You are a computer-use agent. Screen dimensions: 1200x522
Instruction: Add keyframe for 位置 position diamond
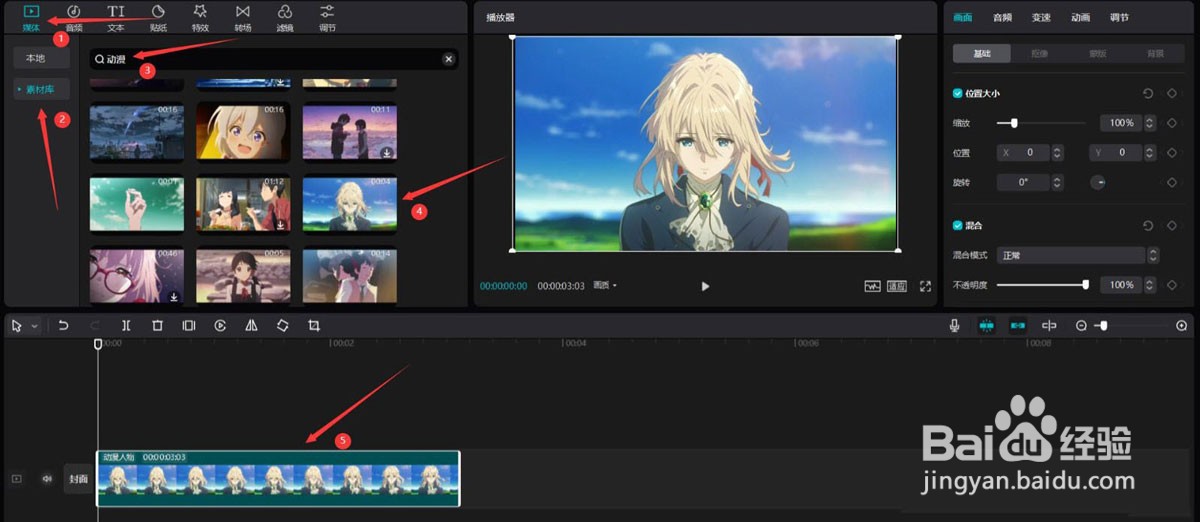pos(1171,153)
